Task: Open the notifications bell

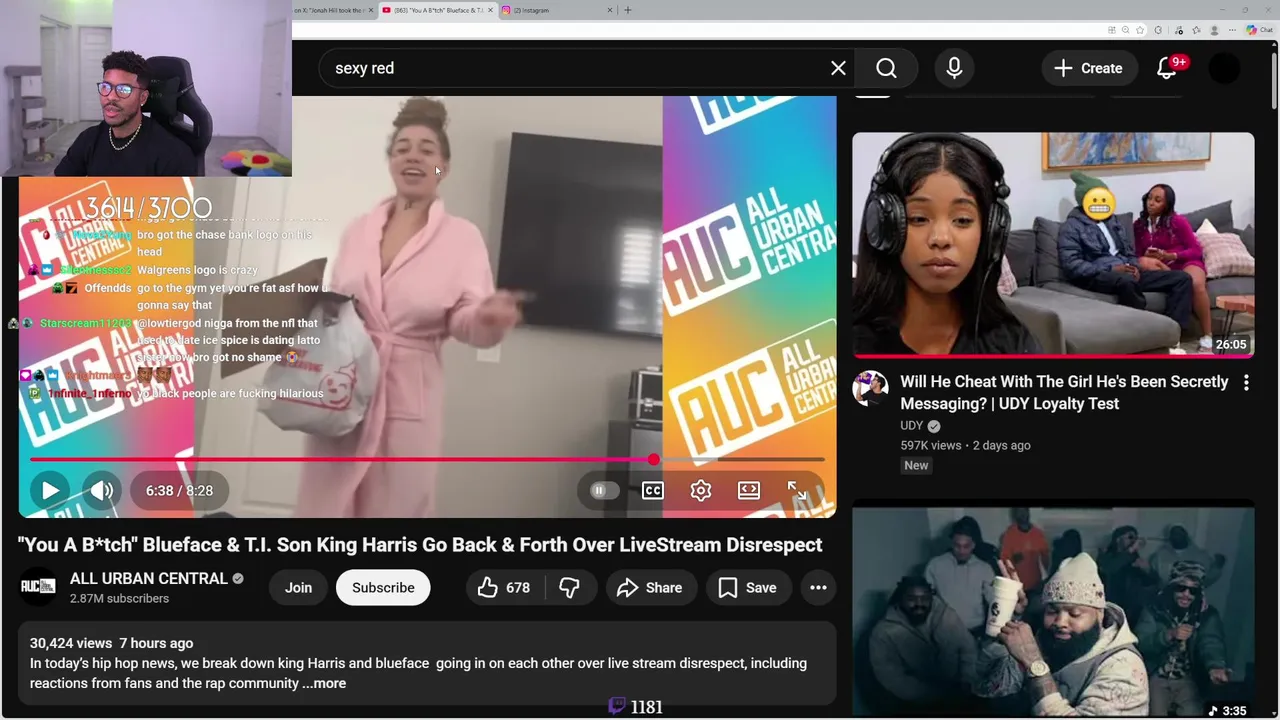Action: tap(1167, 68)
